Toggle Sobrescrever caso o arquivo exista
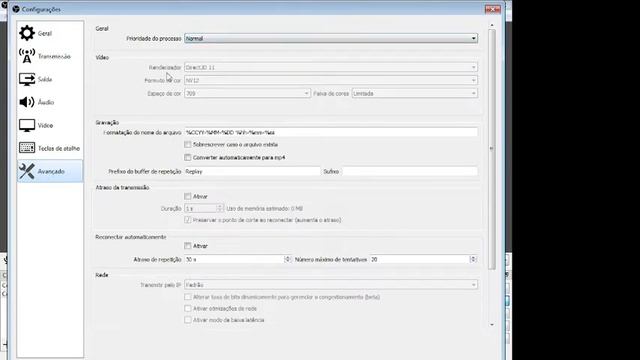The image size is (640, 360). tap(188, 144)
